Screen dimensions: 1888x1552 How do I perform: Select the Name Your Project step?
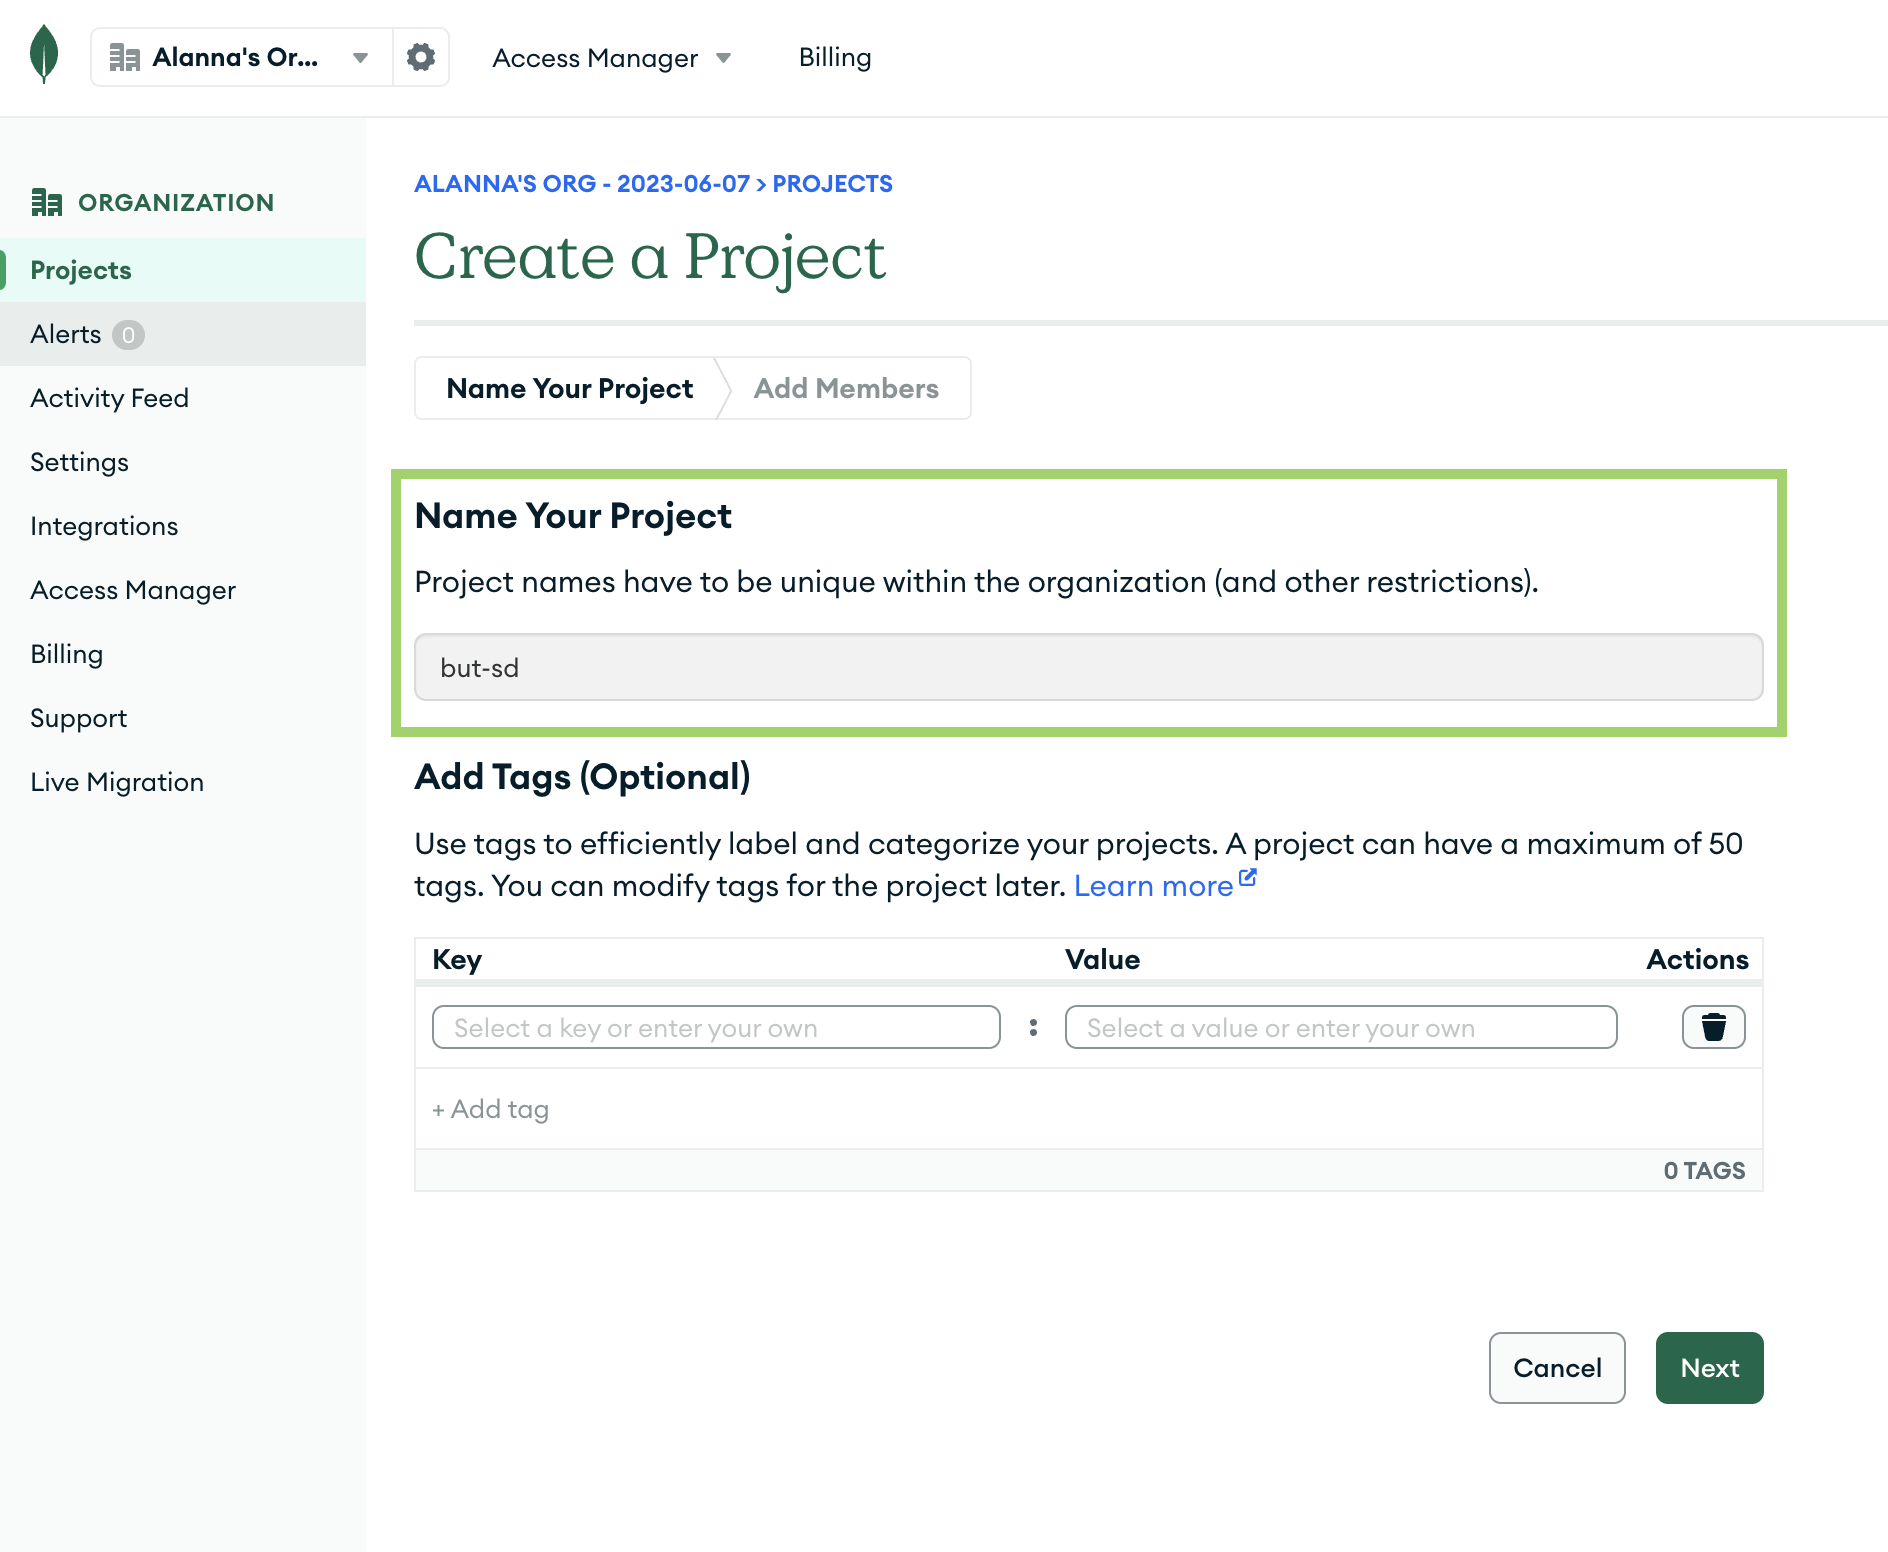click(x=569, y=388)
